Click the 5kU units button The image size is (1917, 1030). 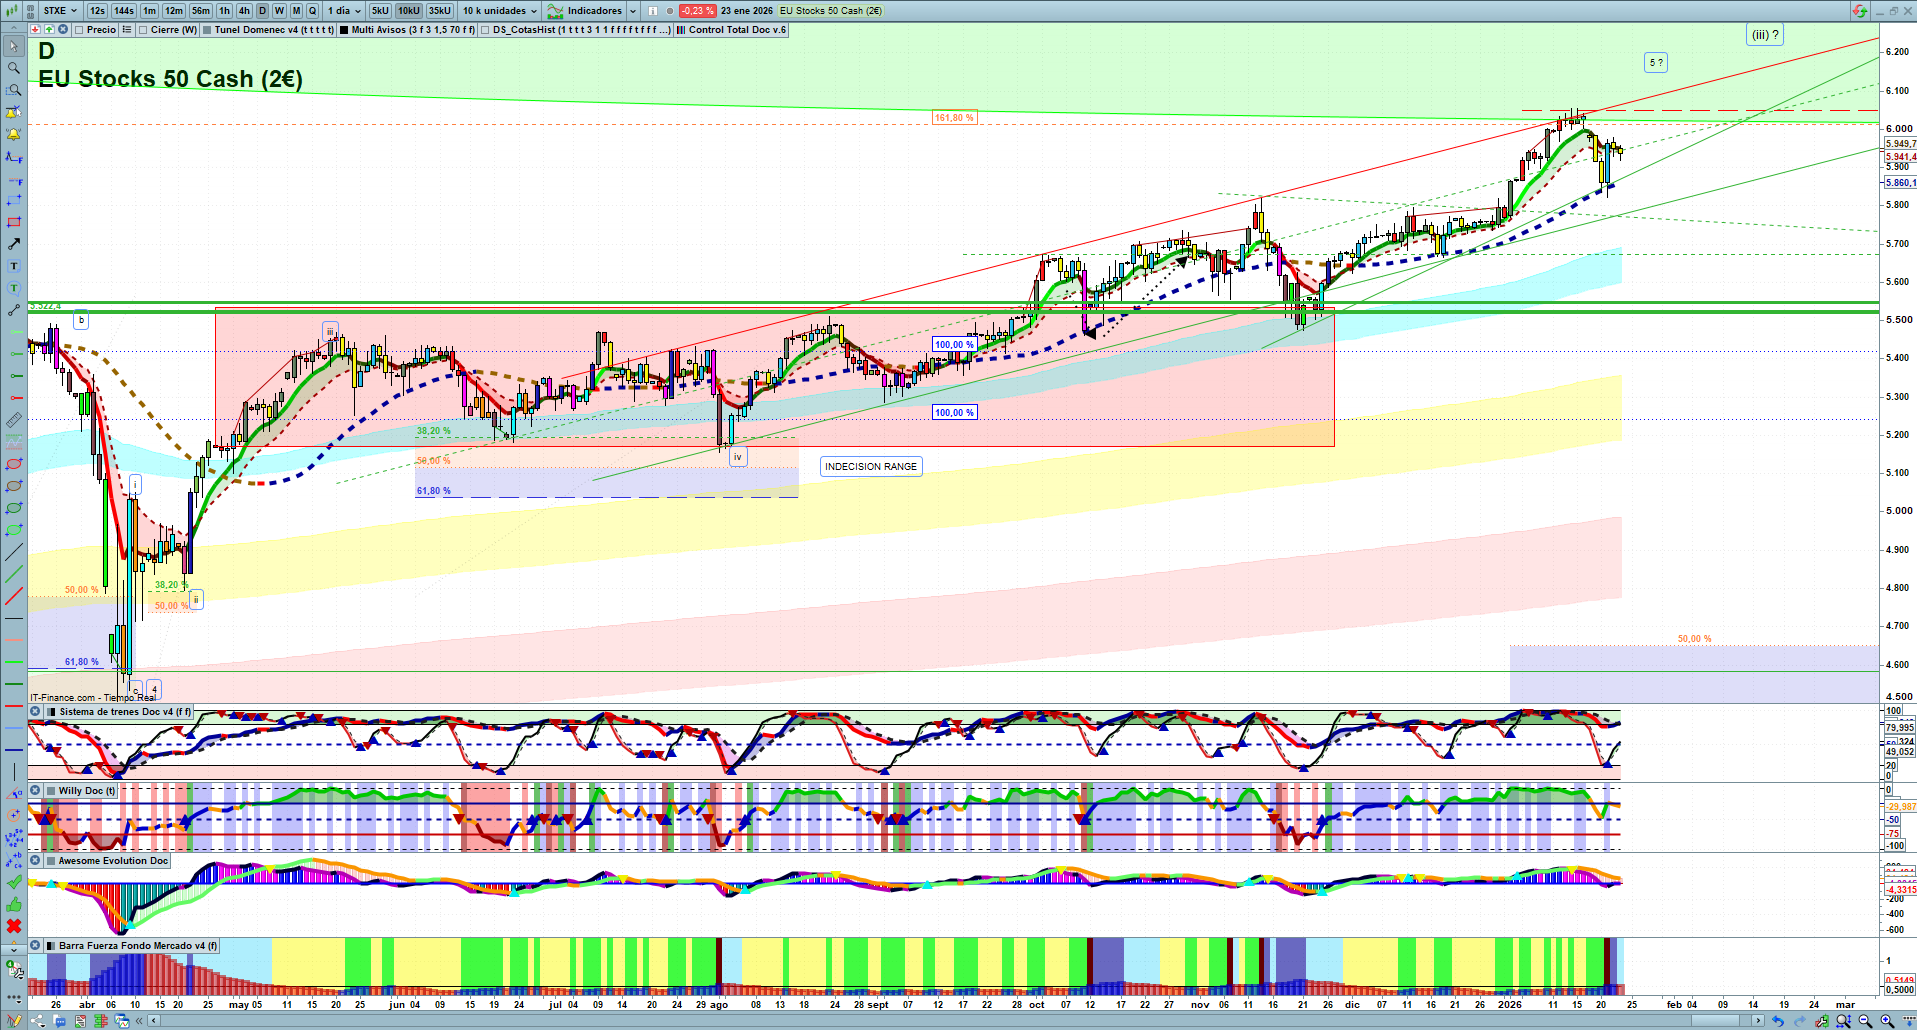click(x=380, y=11)
